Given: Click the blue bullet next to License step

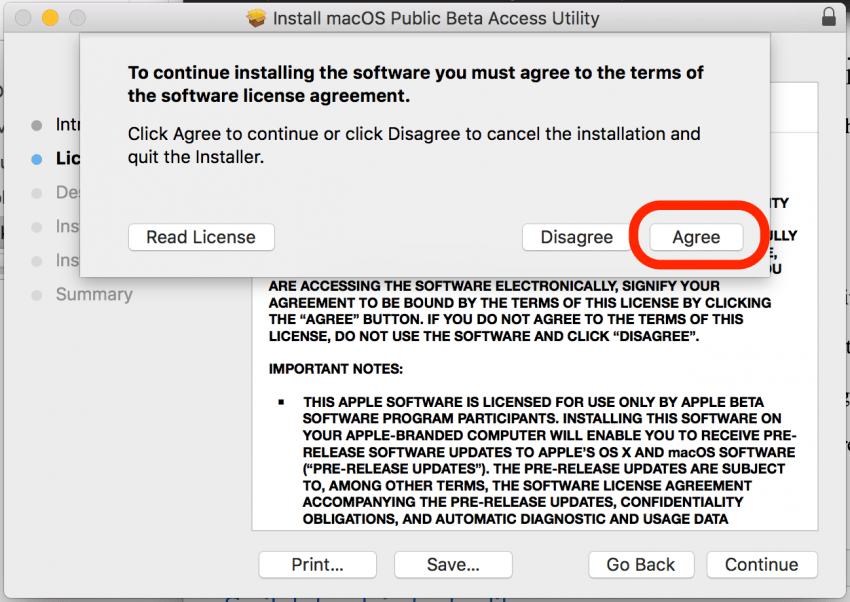Looking at the screenshot, I should point(38,158).
